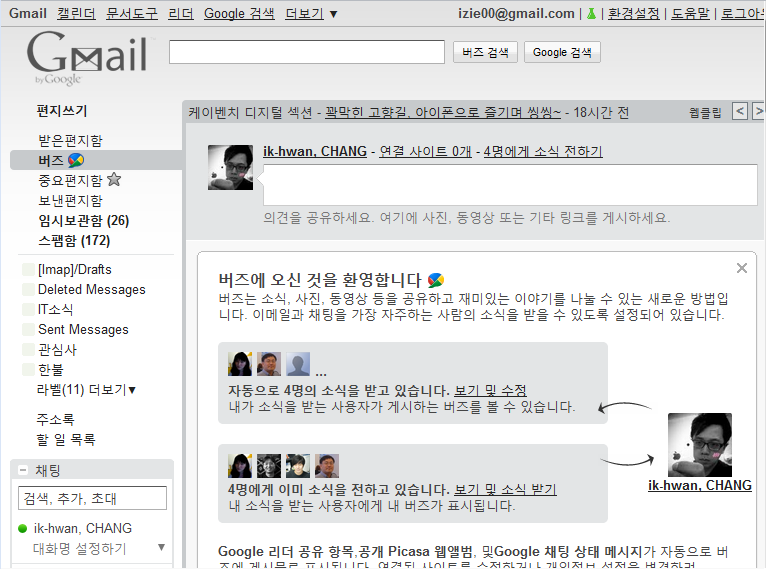Image resolution: width=766 pixels, height=569 pixels.
Task: Click the web clip headline link
Action: pos(443,113)
